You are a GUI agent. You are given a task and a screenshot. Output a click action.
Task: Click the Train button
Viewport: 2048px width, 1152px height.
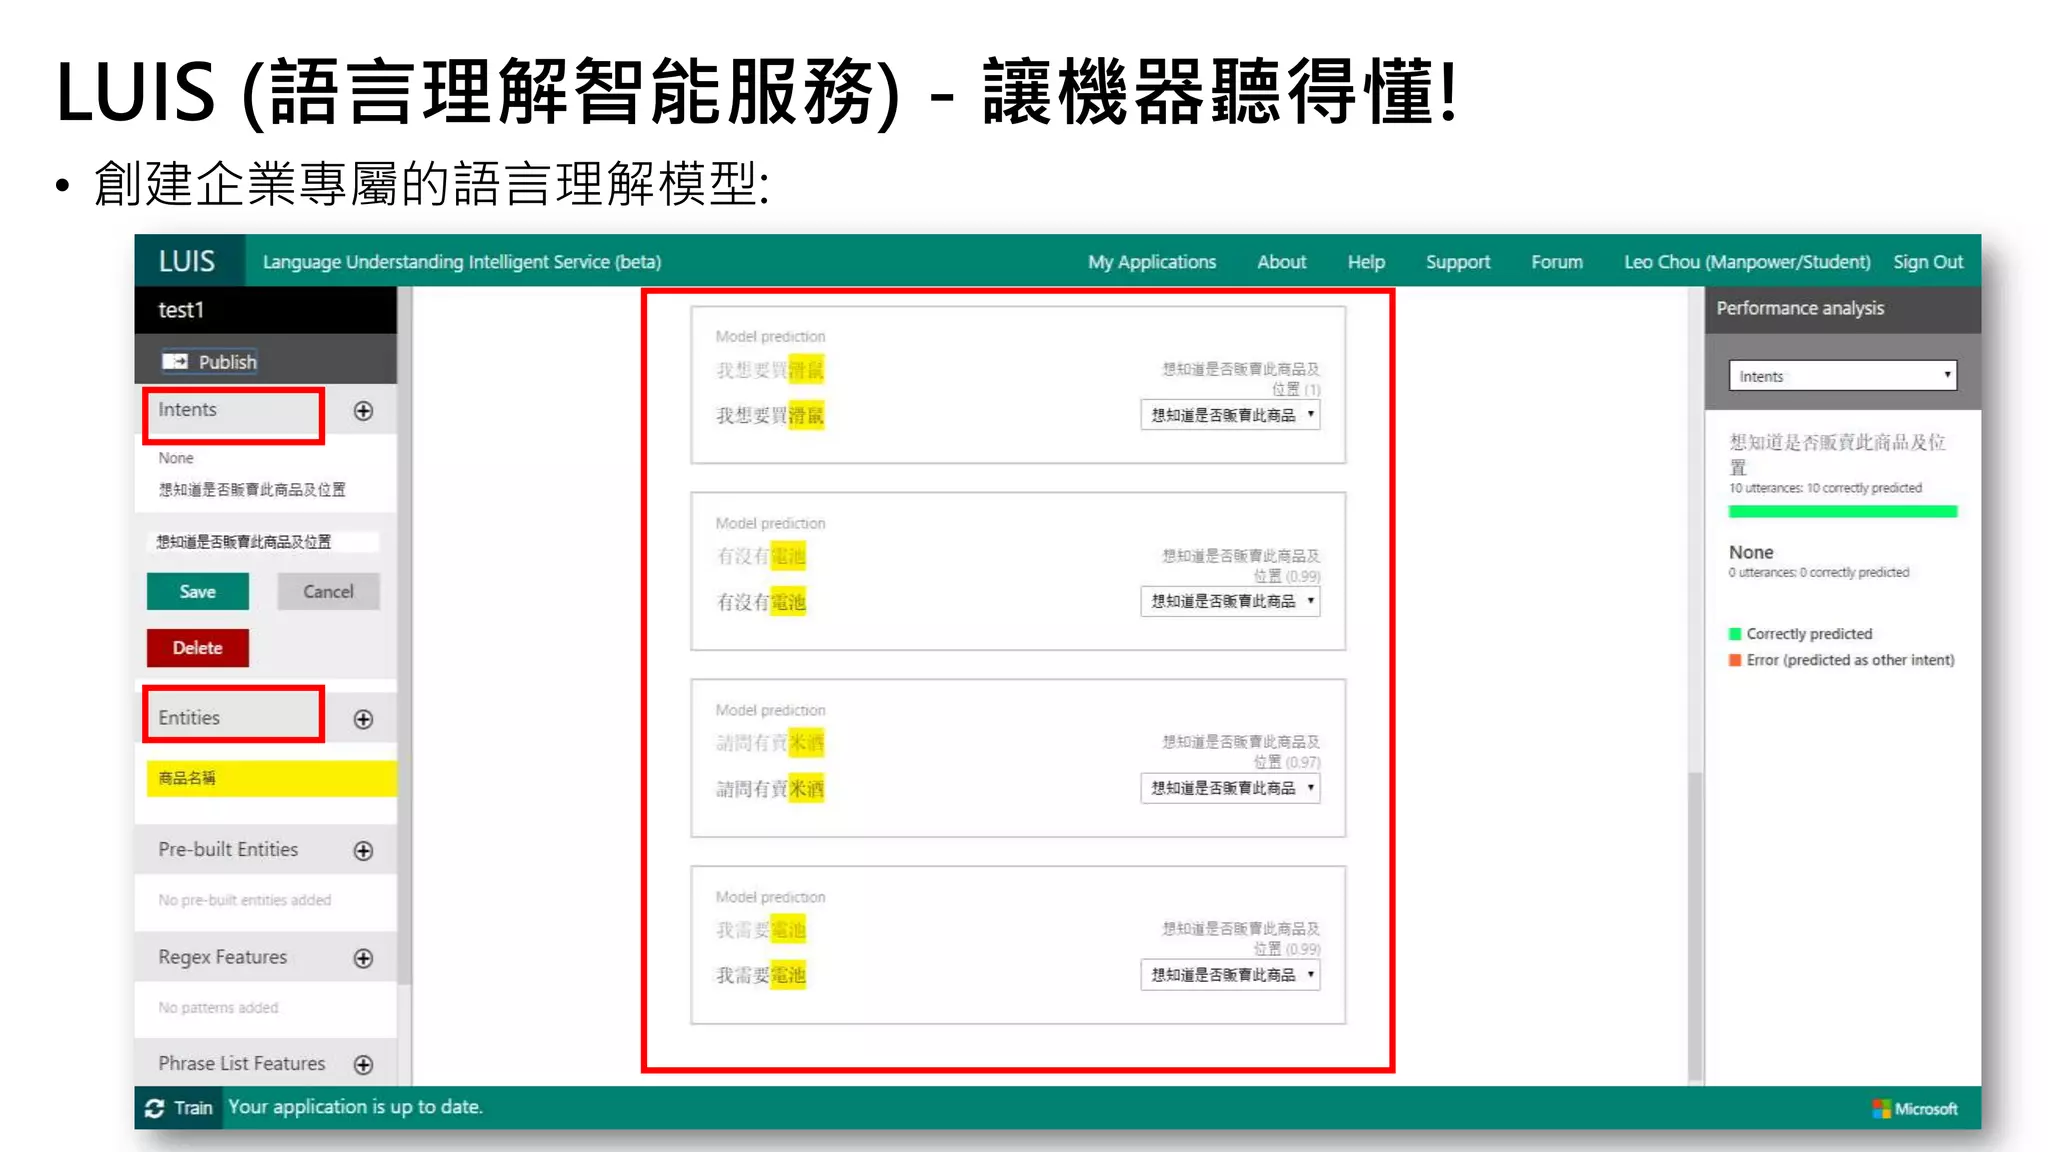coord(179,1108)
